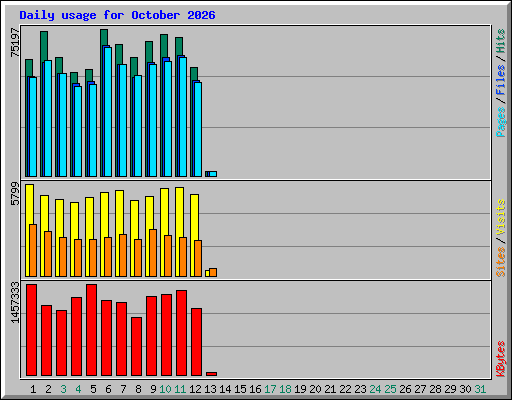This screenshot has height=400, width=512.
Task: Click green day 24 label on x-axis
Action: coord(375,389)
